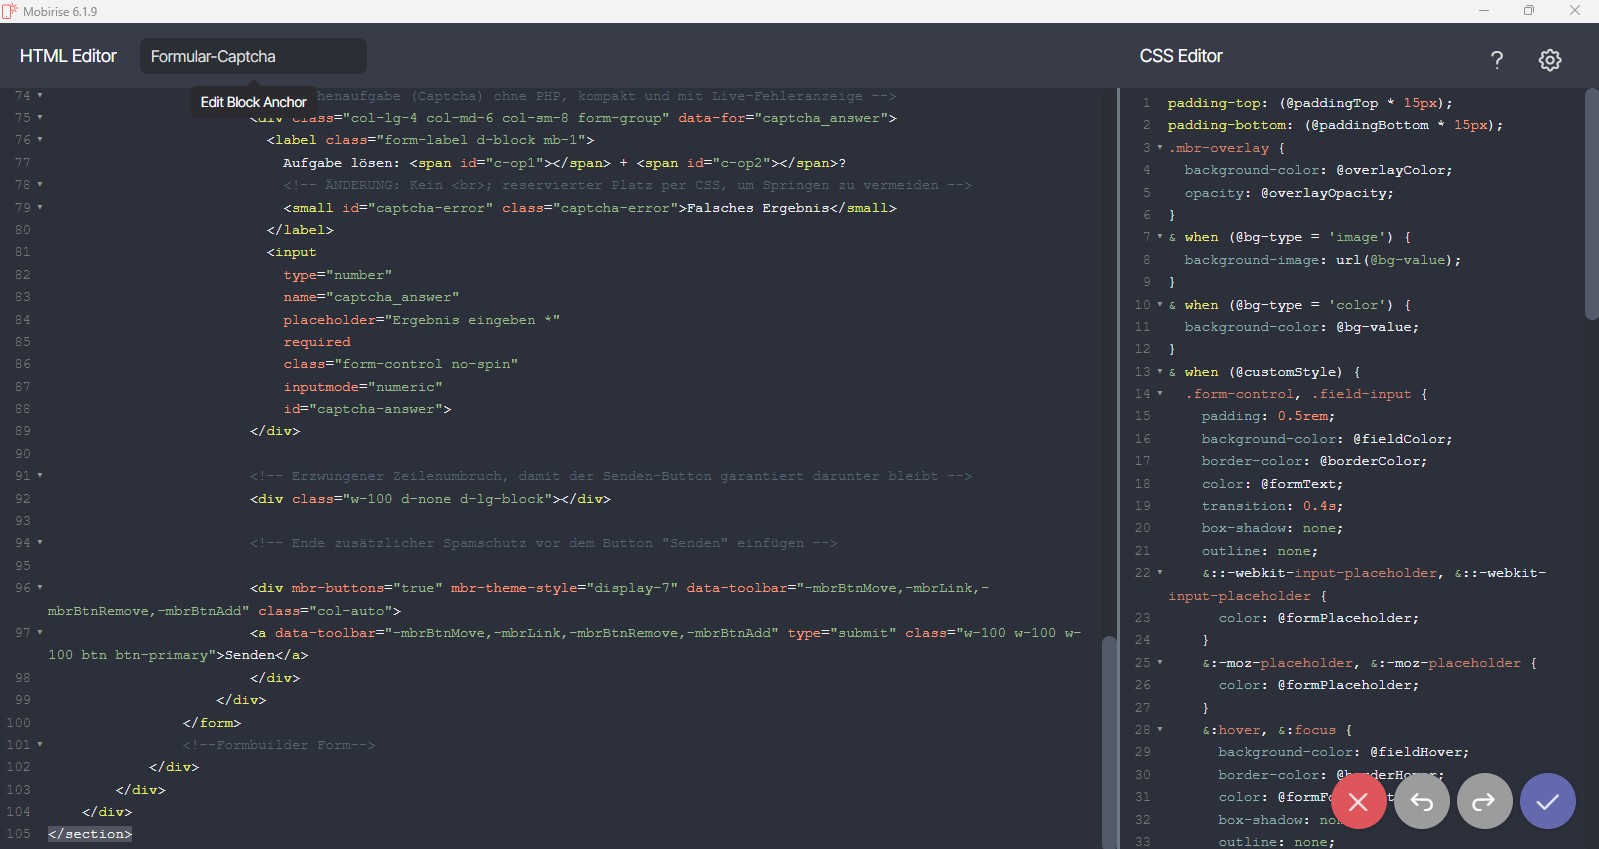1599x849 pixels.
Task: Click 'transition: 0.4s' CSS line
Action: (1272, 506)
